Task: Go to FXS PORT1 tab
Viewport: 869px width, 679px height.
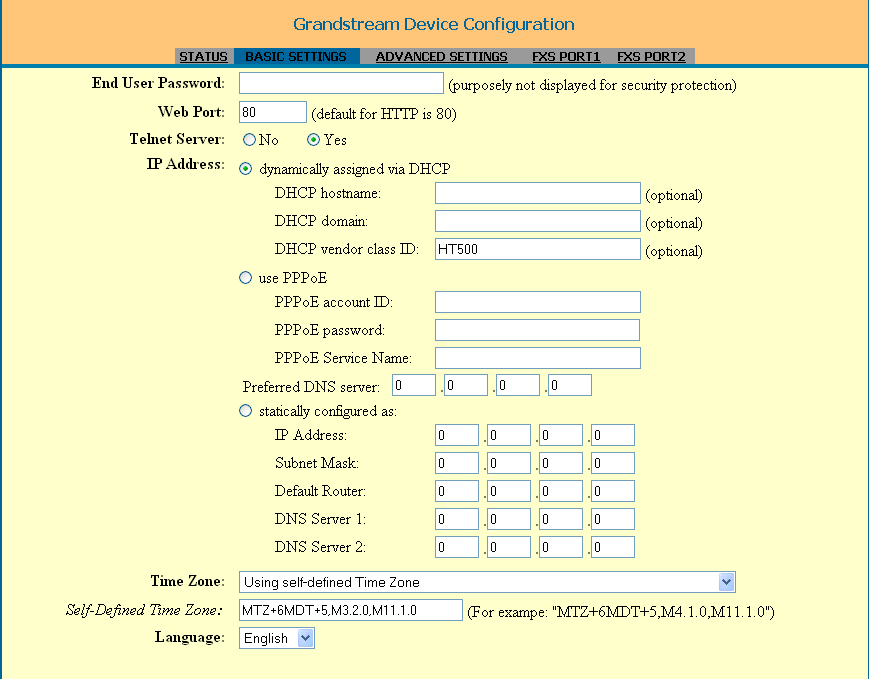Action: 566,57
